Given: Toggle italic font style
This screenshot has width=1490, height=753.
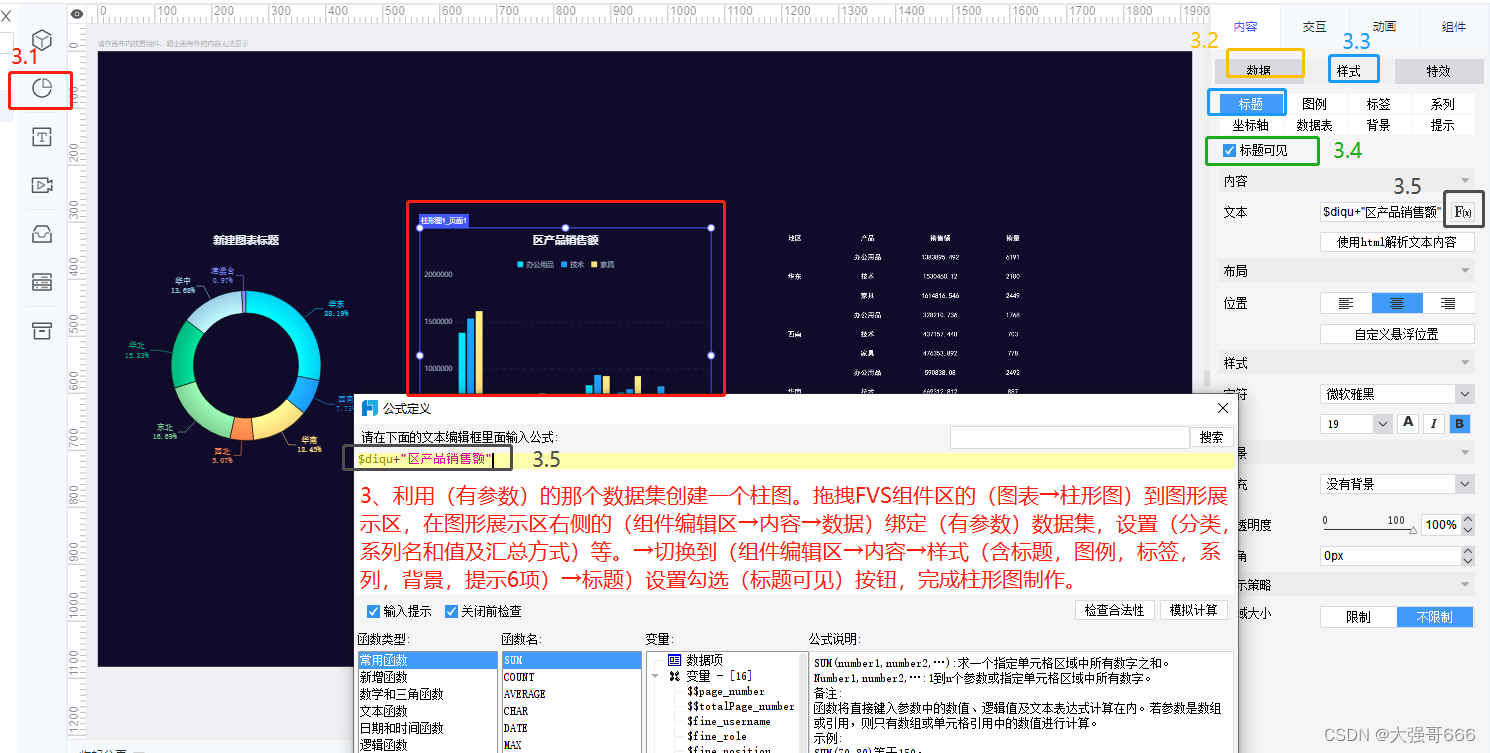Looking at the screenshot, I should [1434, 423].
